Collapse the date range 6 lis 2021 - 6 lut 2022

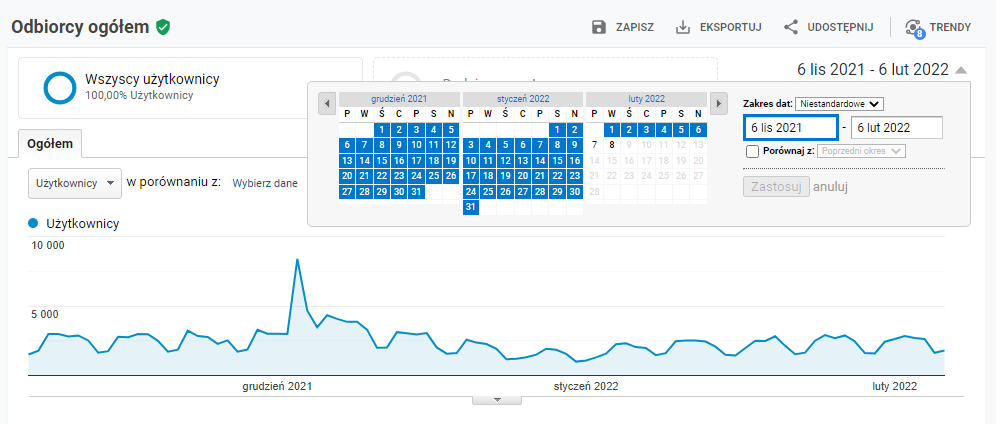883,69
